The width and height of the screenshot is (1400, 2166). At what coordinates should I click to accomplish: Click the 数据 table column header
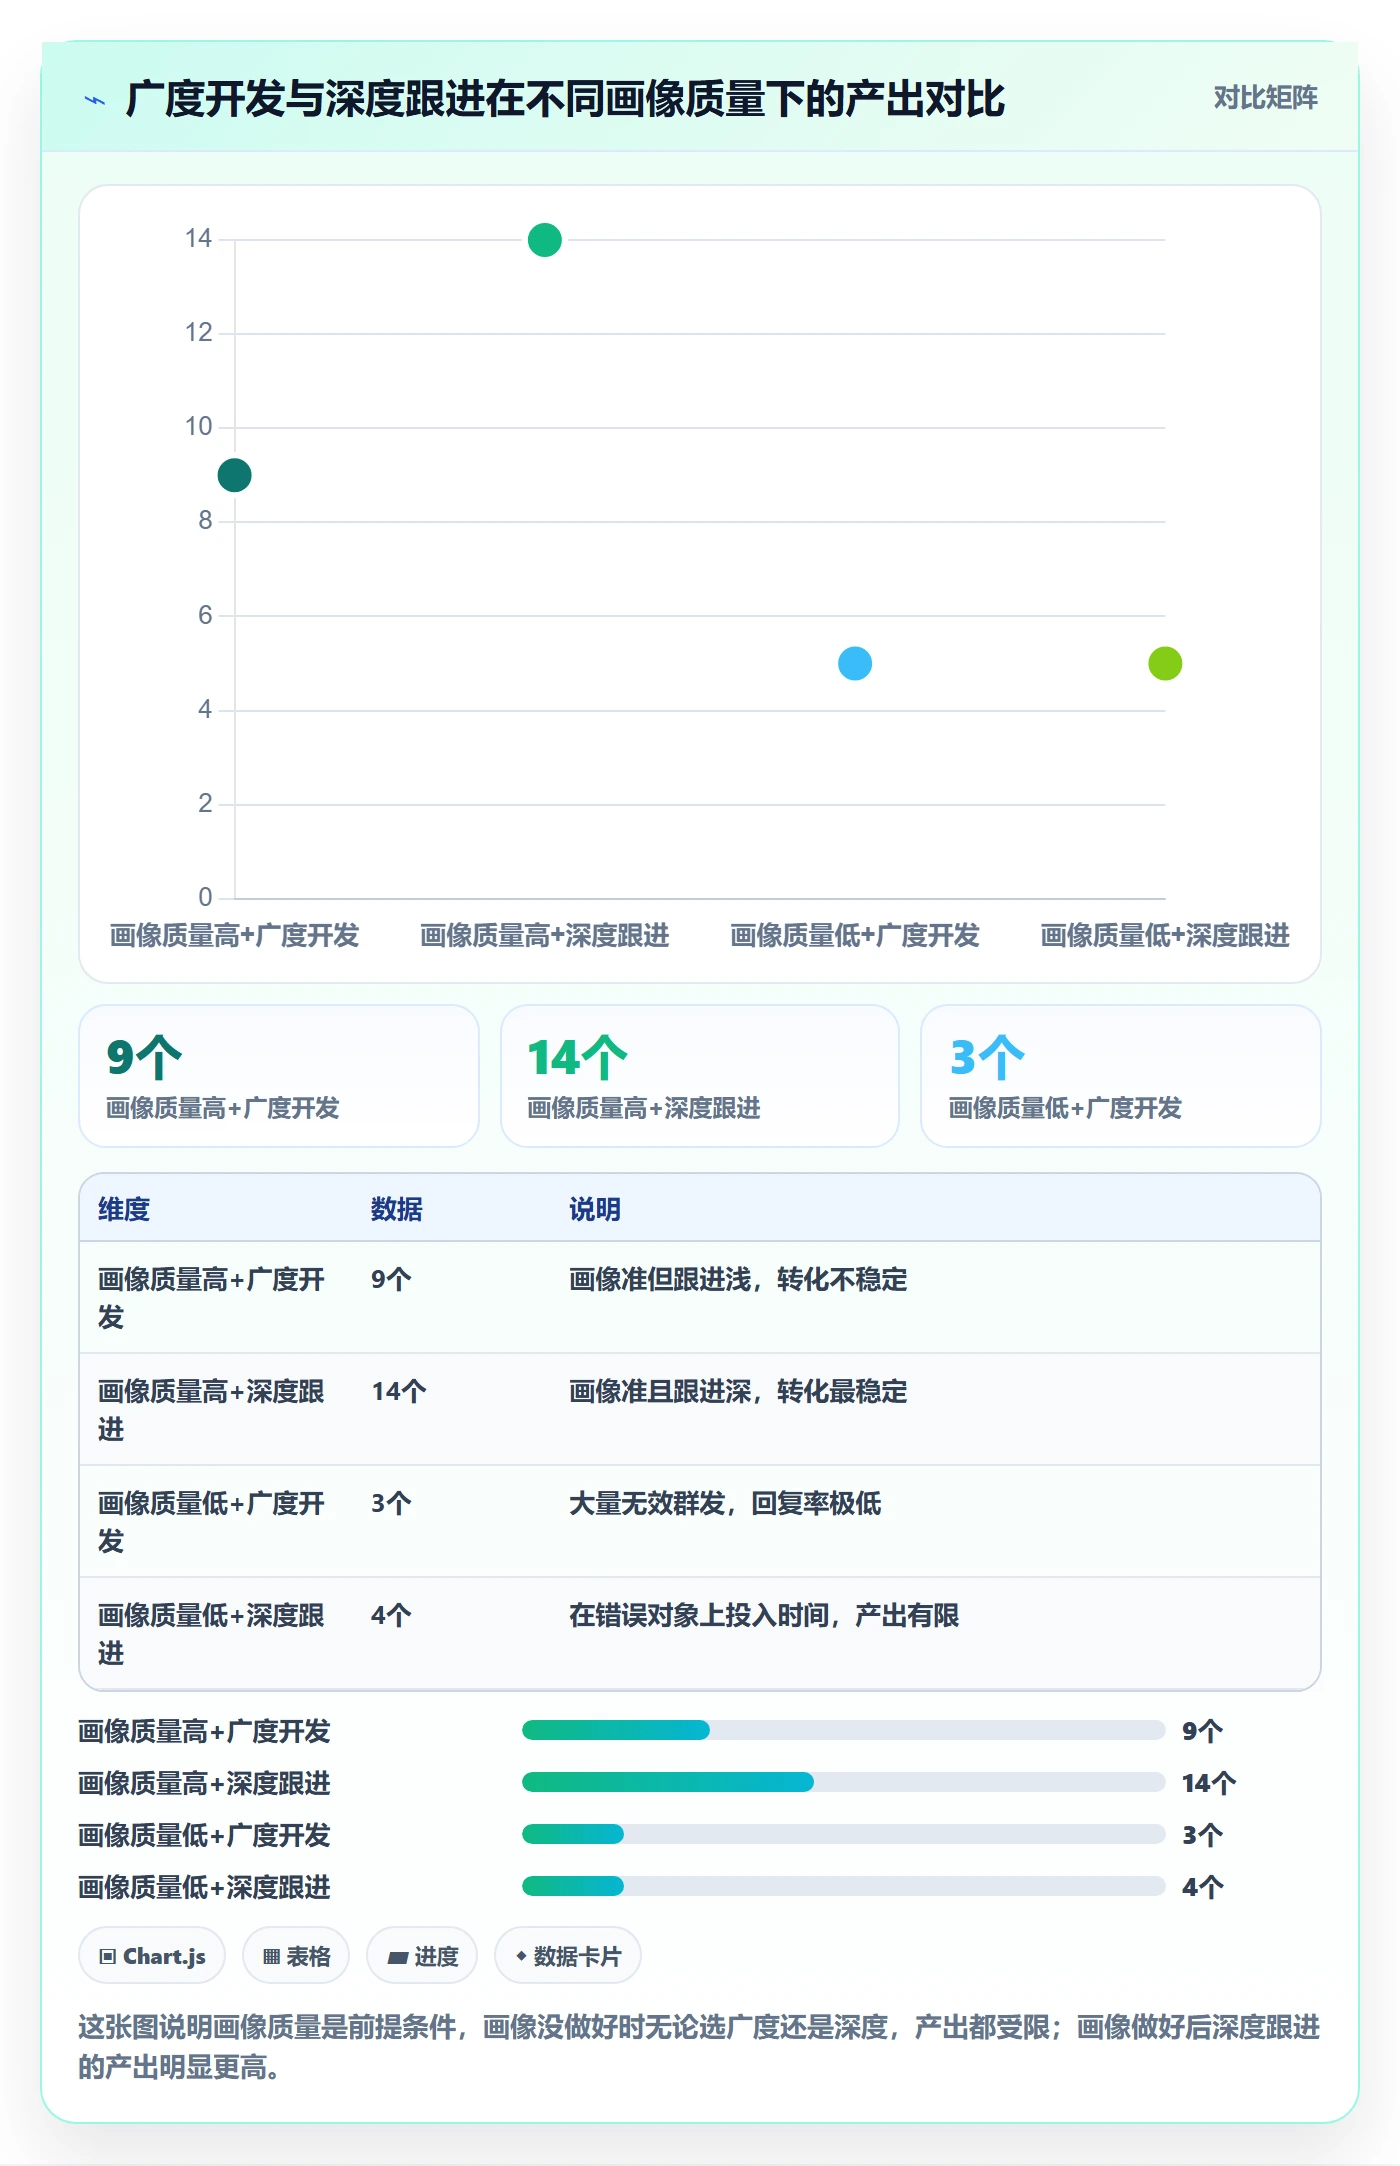coord(397,1209)
